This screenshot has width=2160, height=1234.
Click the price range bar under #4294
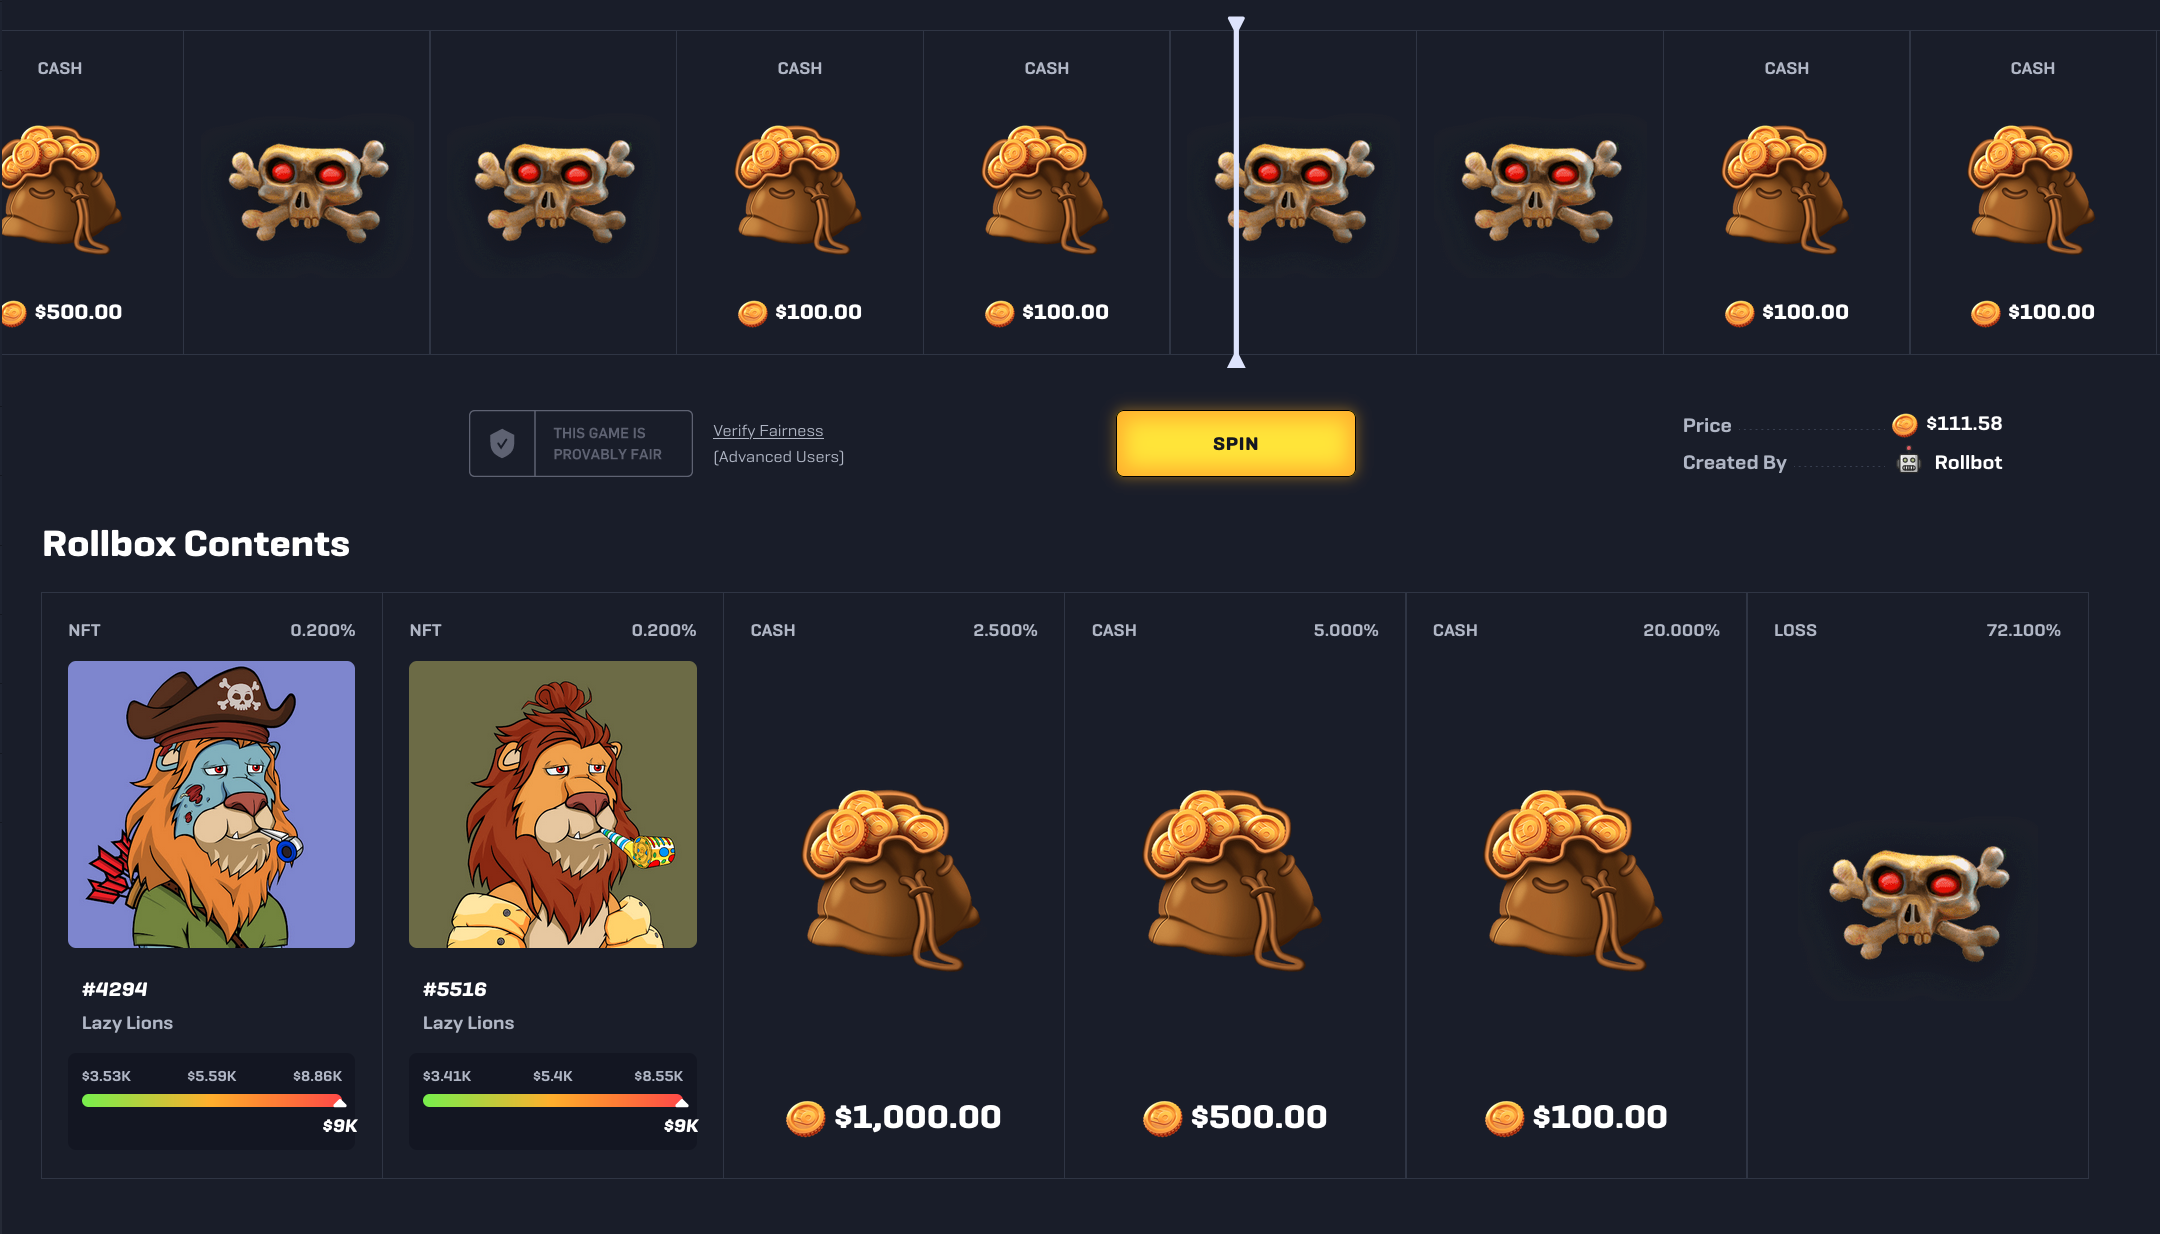(x=213, y=1100)
